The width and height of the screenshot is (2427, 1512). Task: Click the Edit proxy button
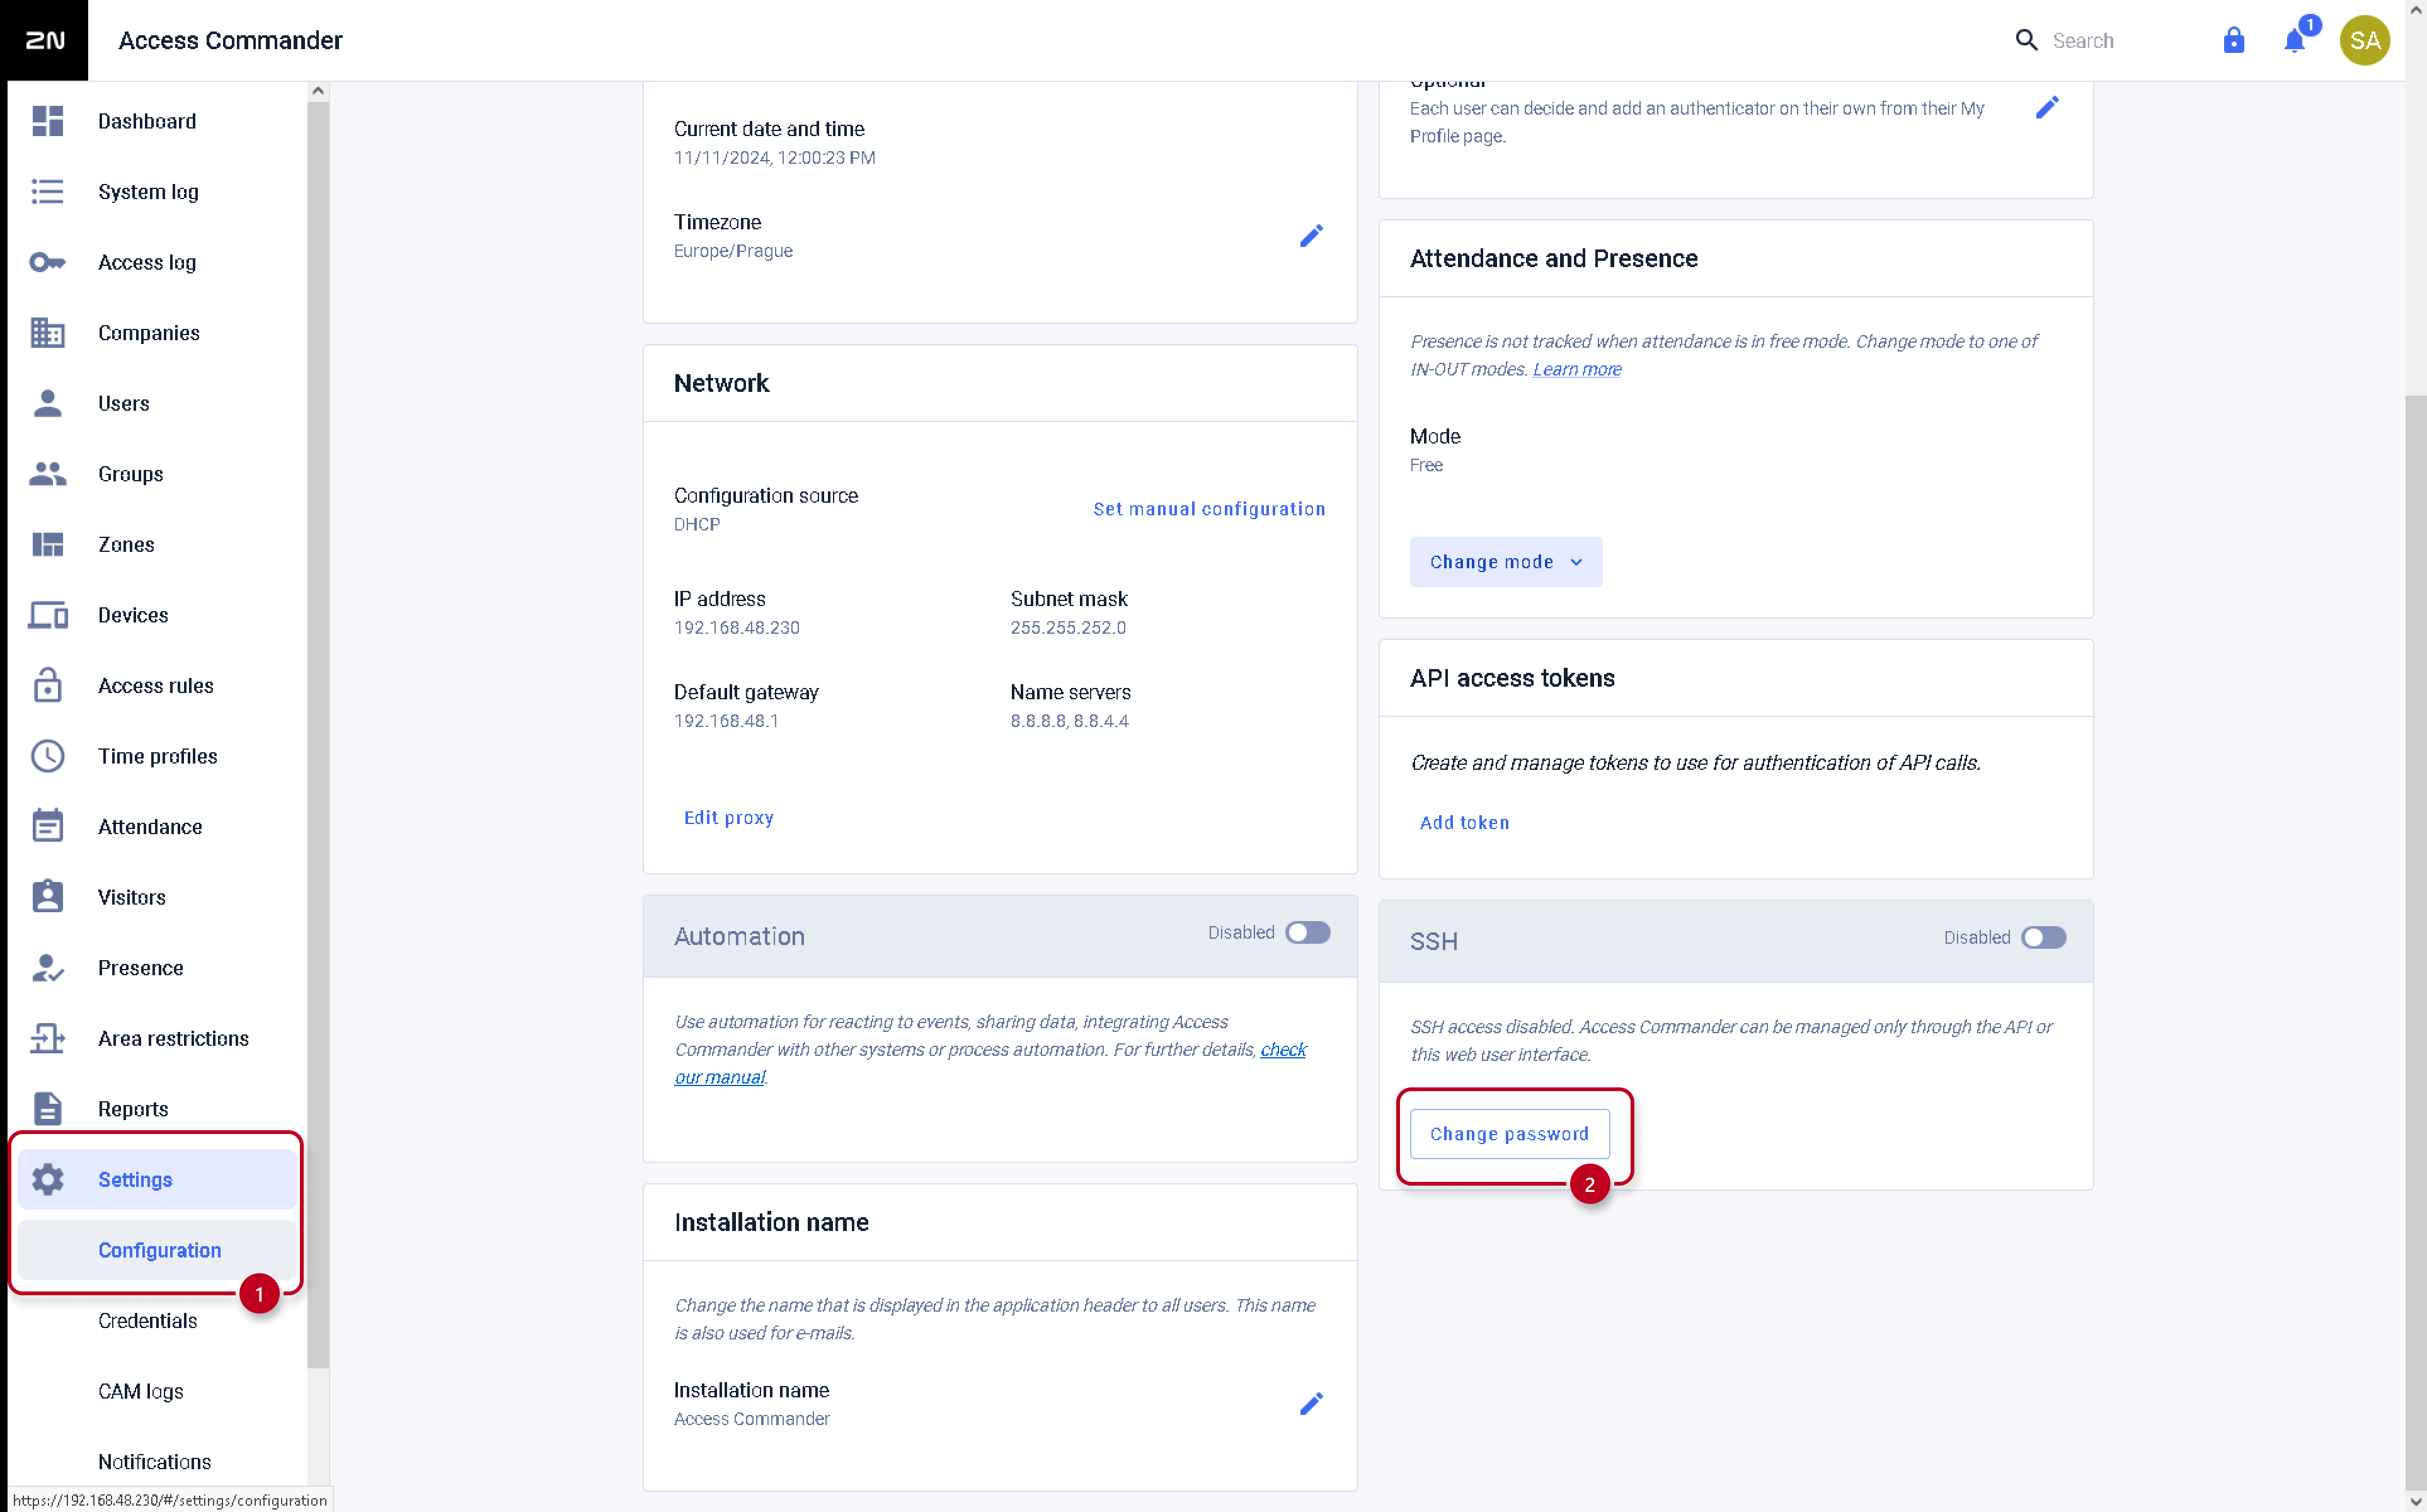(728, 817)
